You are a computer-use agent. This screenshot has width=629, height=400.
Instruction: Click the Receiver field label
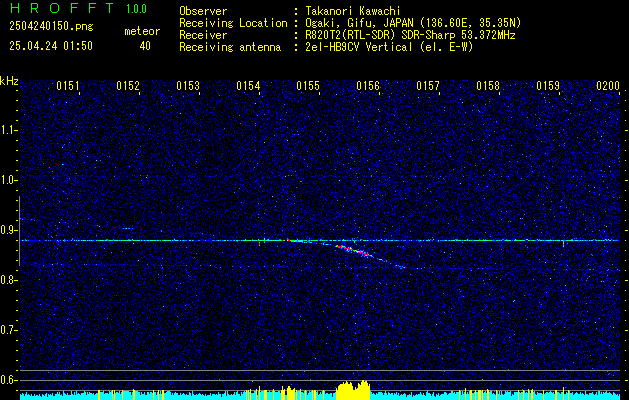(203, 35)
